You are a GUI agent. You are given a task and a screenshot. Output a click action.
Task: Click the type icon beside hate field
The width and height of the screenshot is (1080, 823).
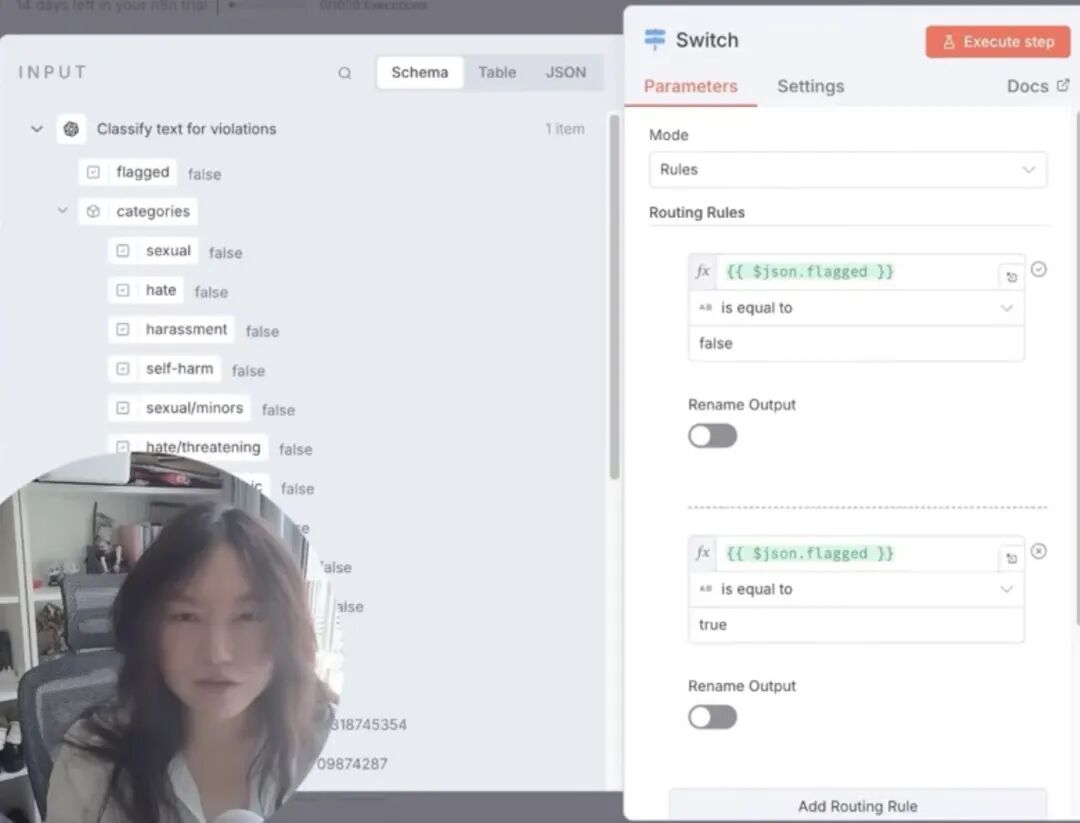click(123, 290)
